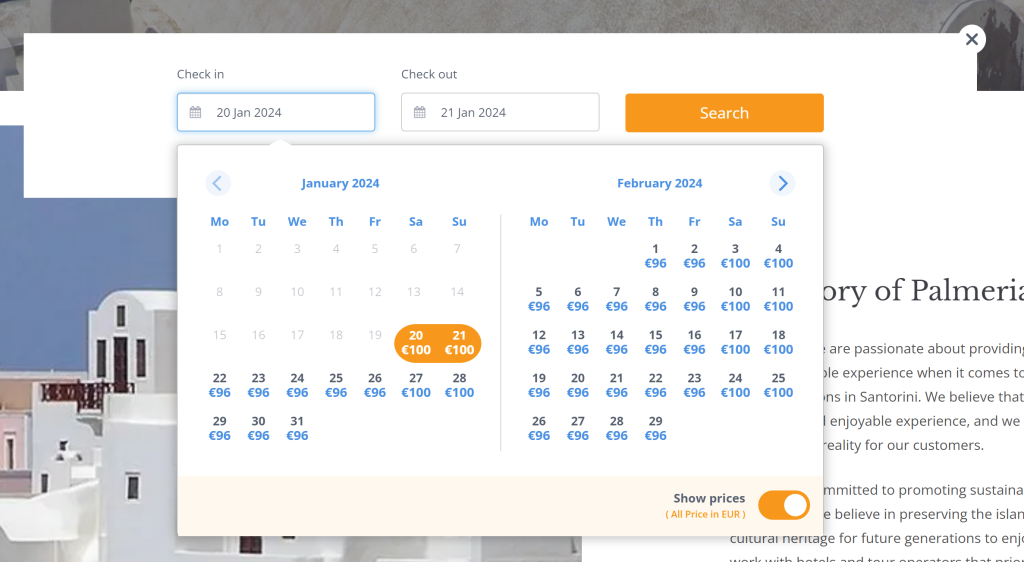1024x562 pixels.
Task: Open the Check out date field
Action: (x=500, y=112)
